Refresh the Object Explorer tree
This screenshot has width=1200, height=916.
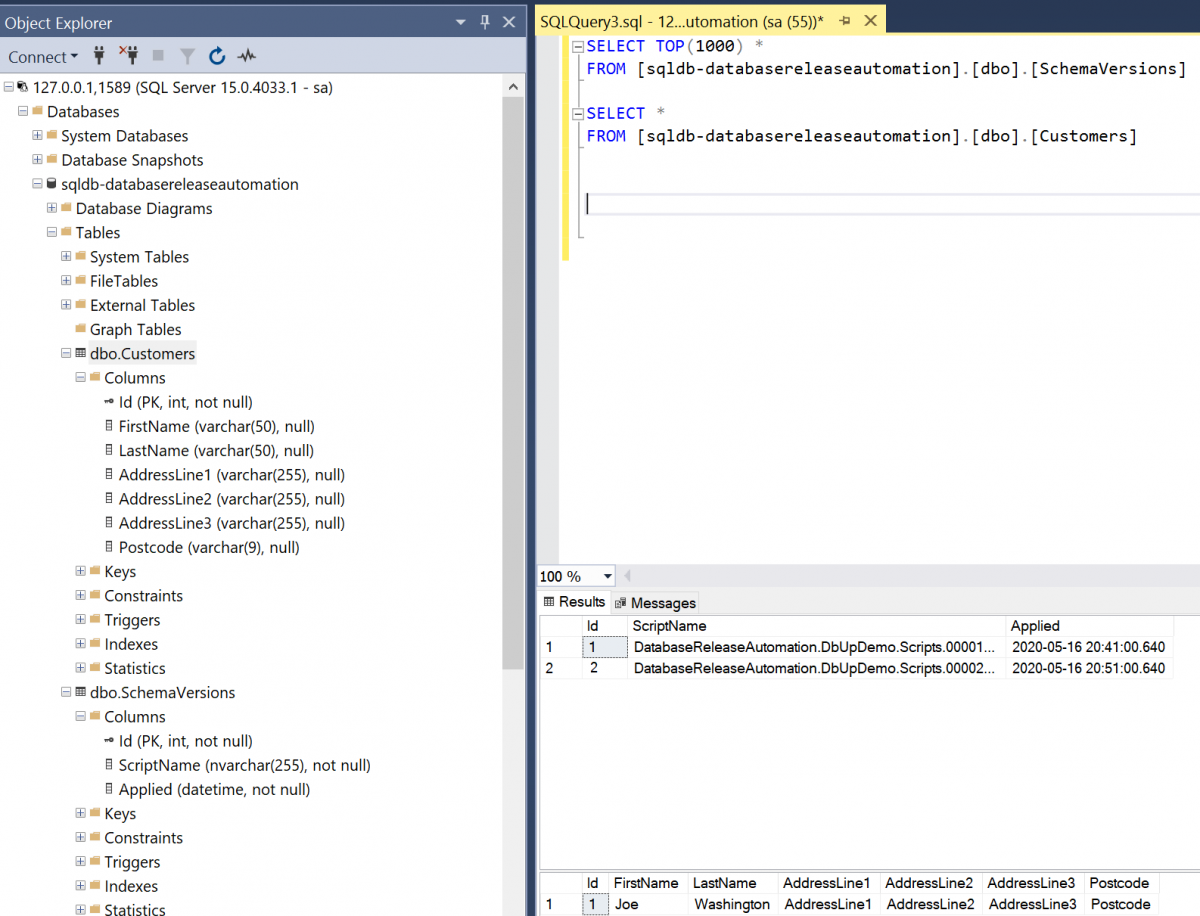tap(217, 57)
